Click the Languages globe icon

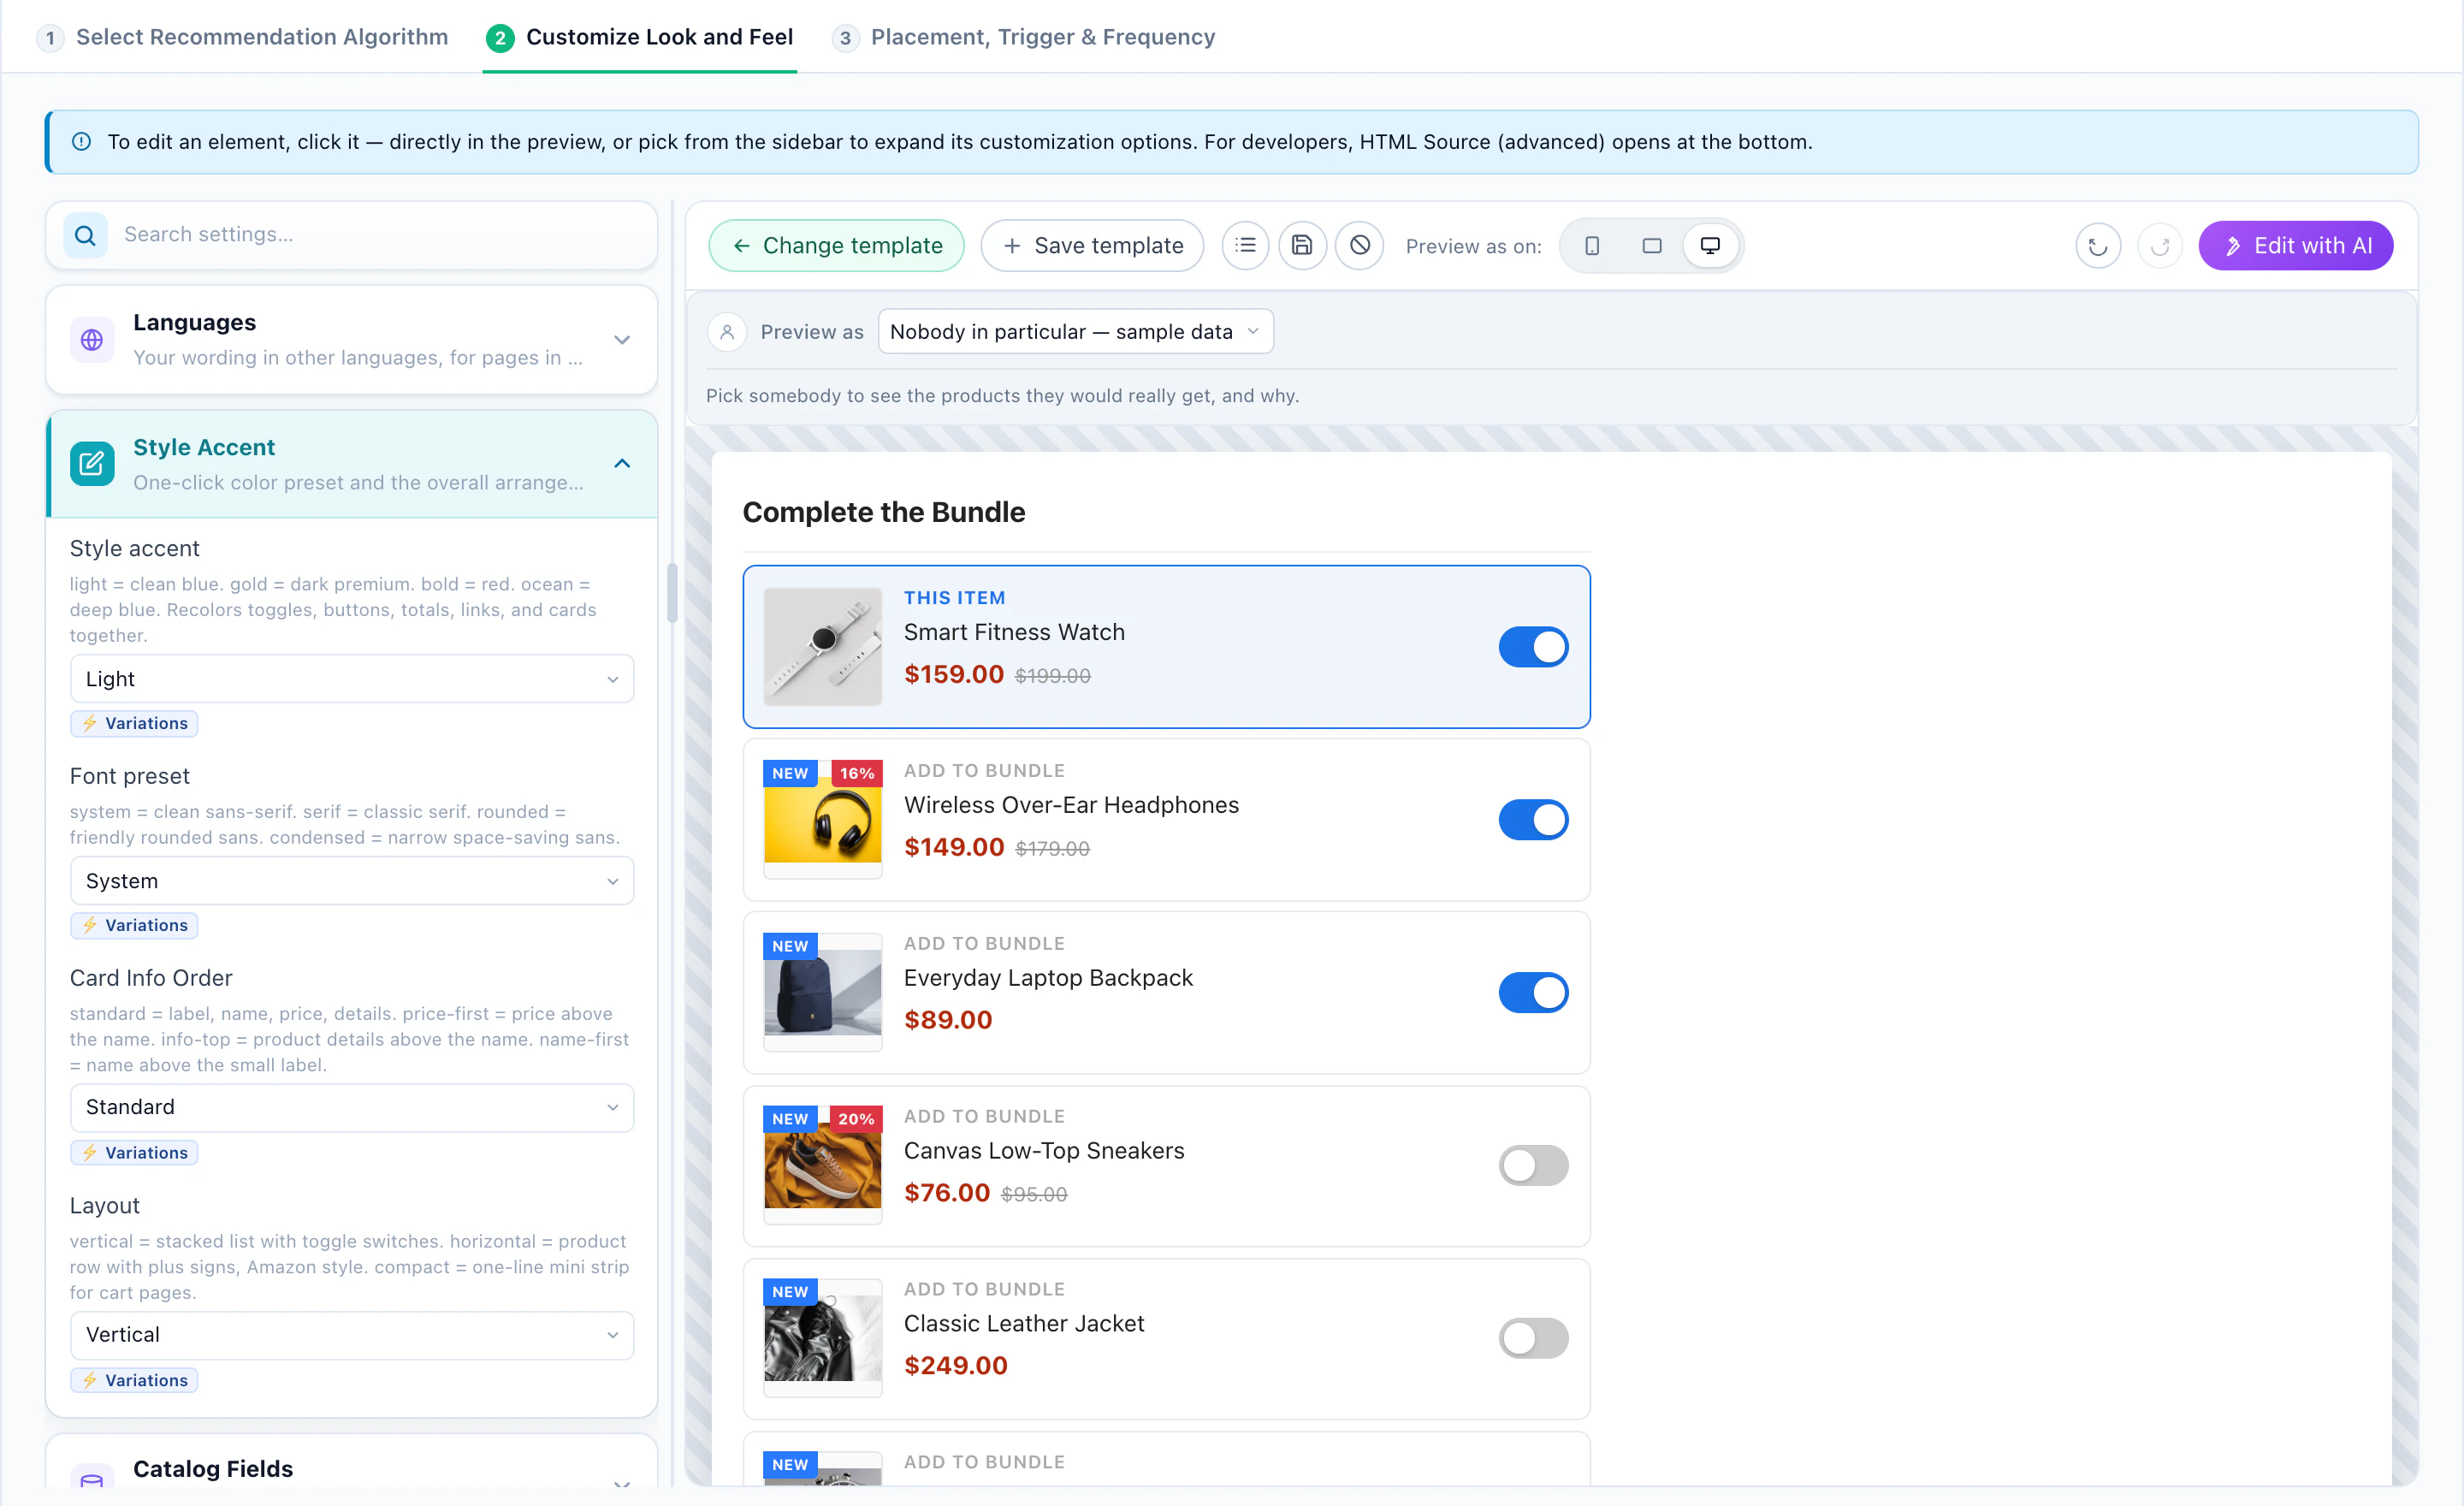(92, 340)
